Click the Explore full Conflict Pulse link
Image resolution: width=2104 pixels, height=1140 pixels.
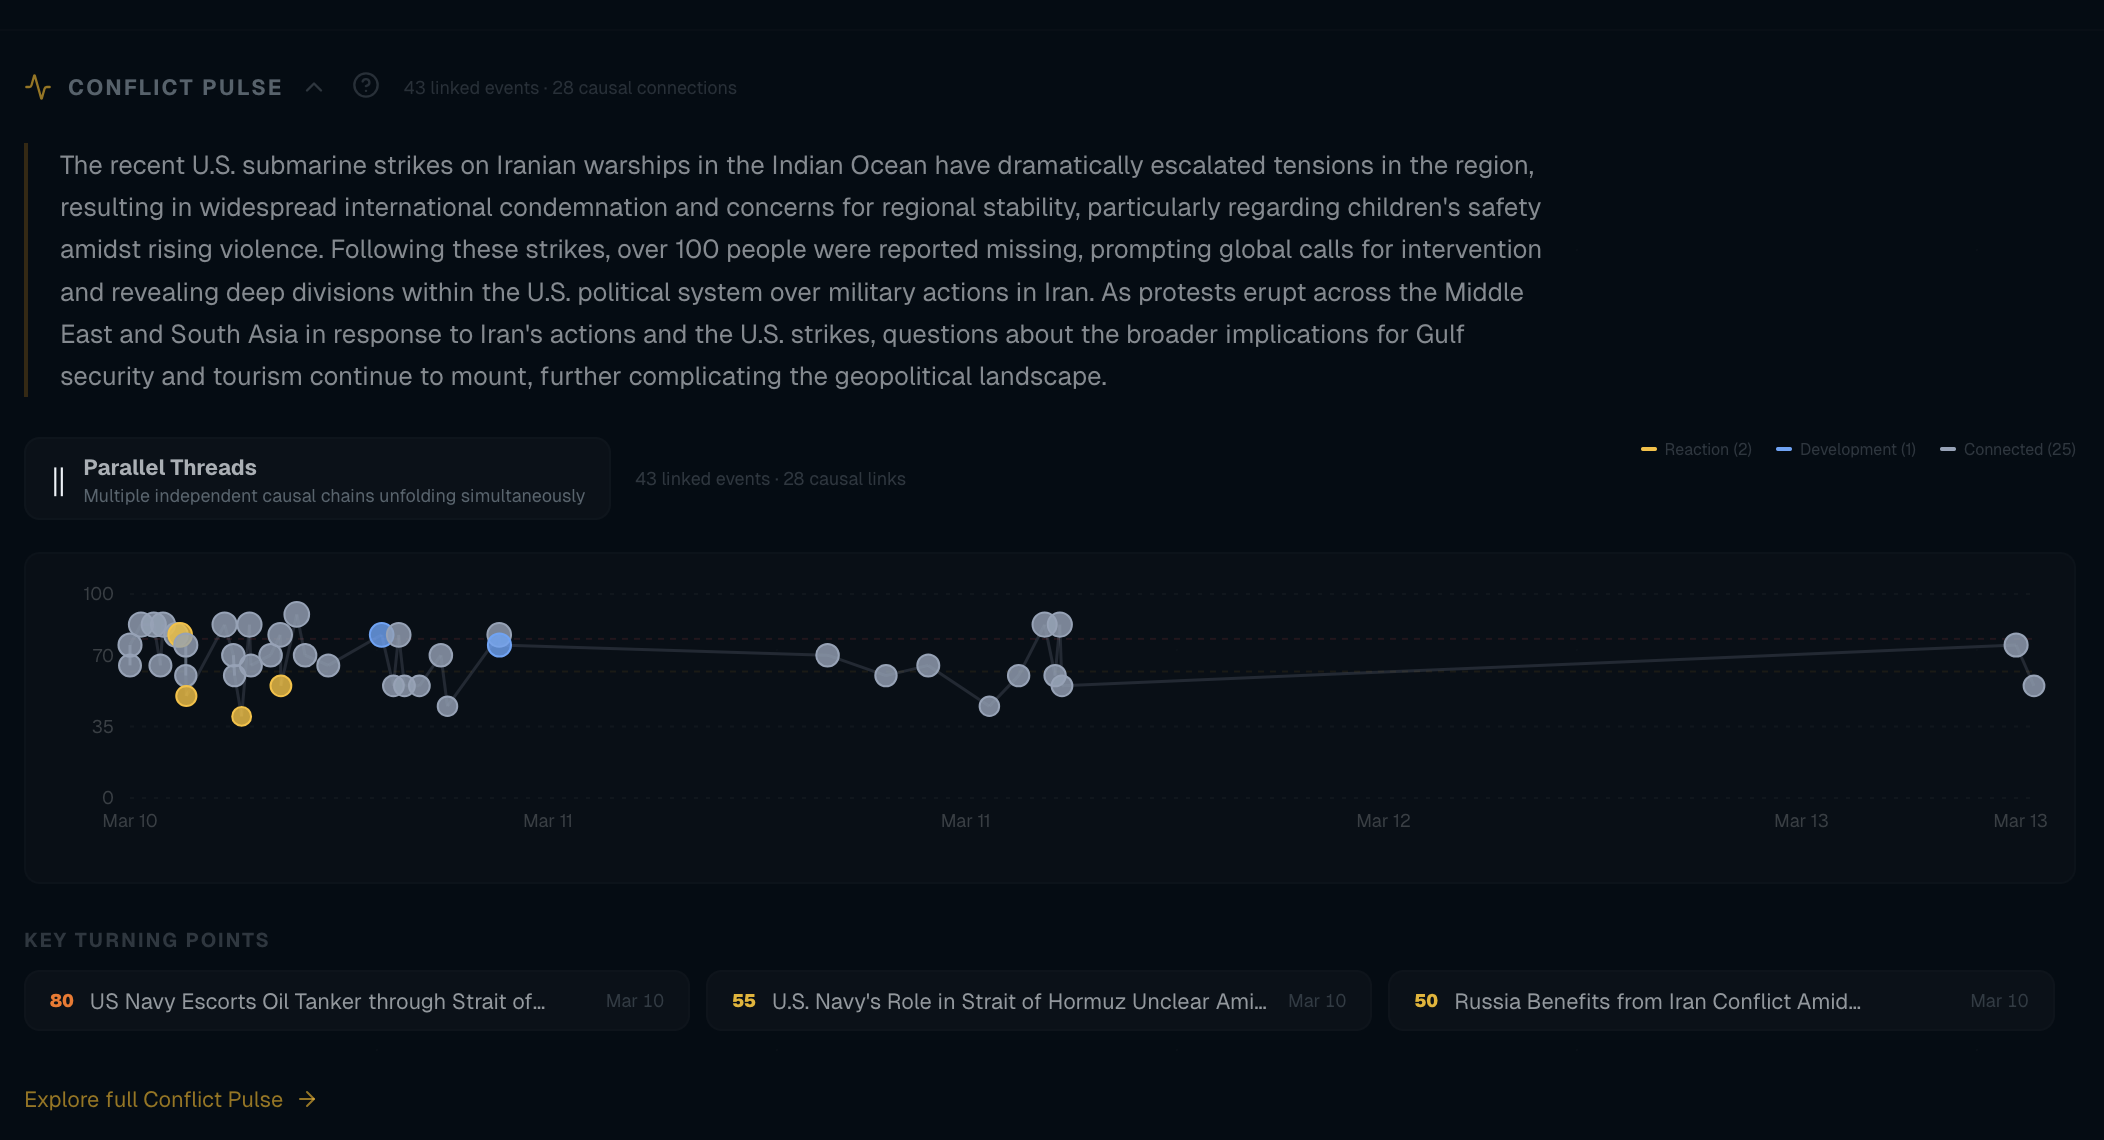coord(154,1099)
